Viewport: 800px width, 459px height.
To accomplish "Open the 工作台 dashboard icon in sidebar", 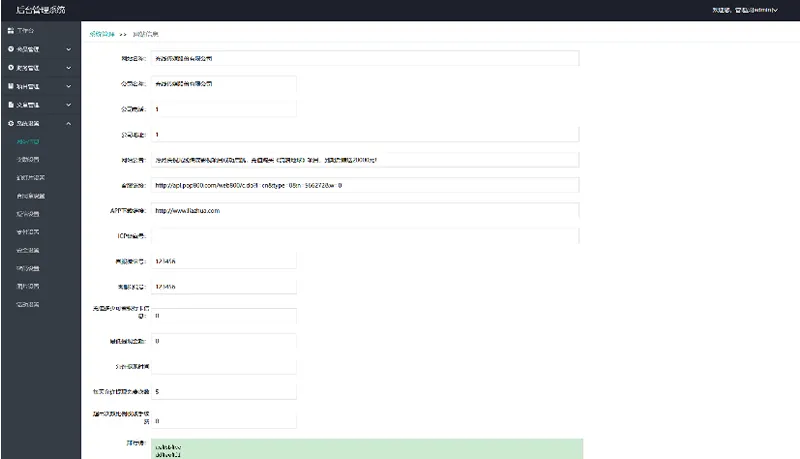I will click(11, 31).
